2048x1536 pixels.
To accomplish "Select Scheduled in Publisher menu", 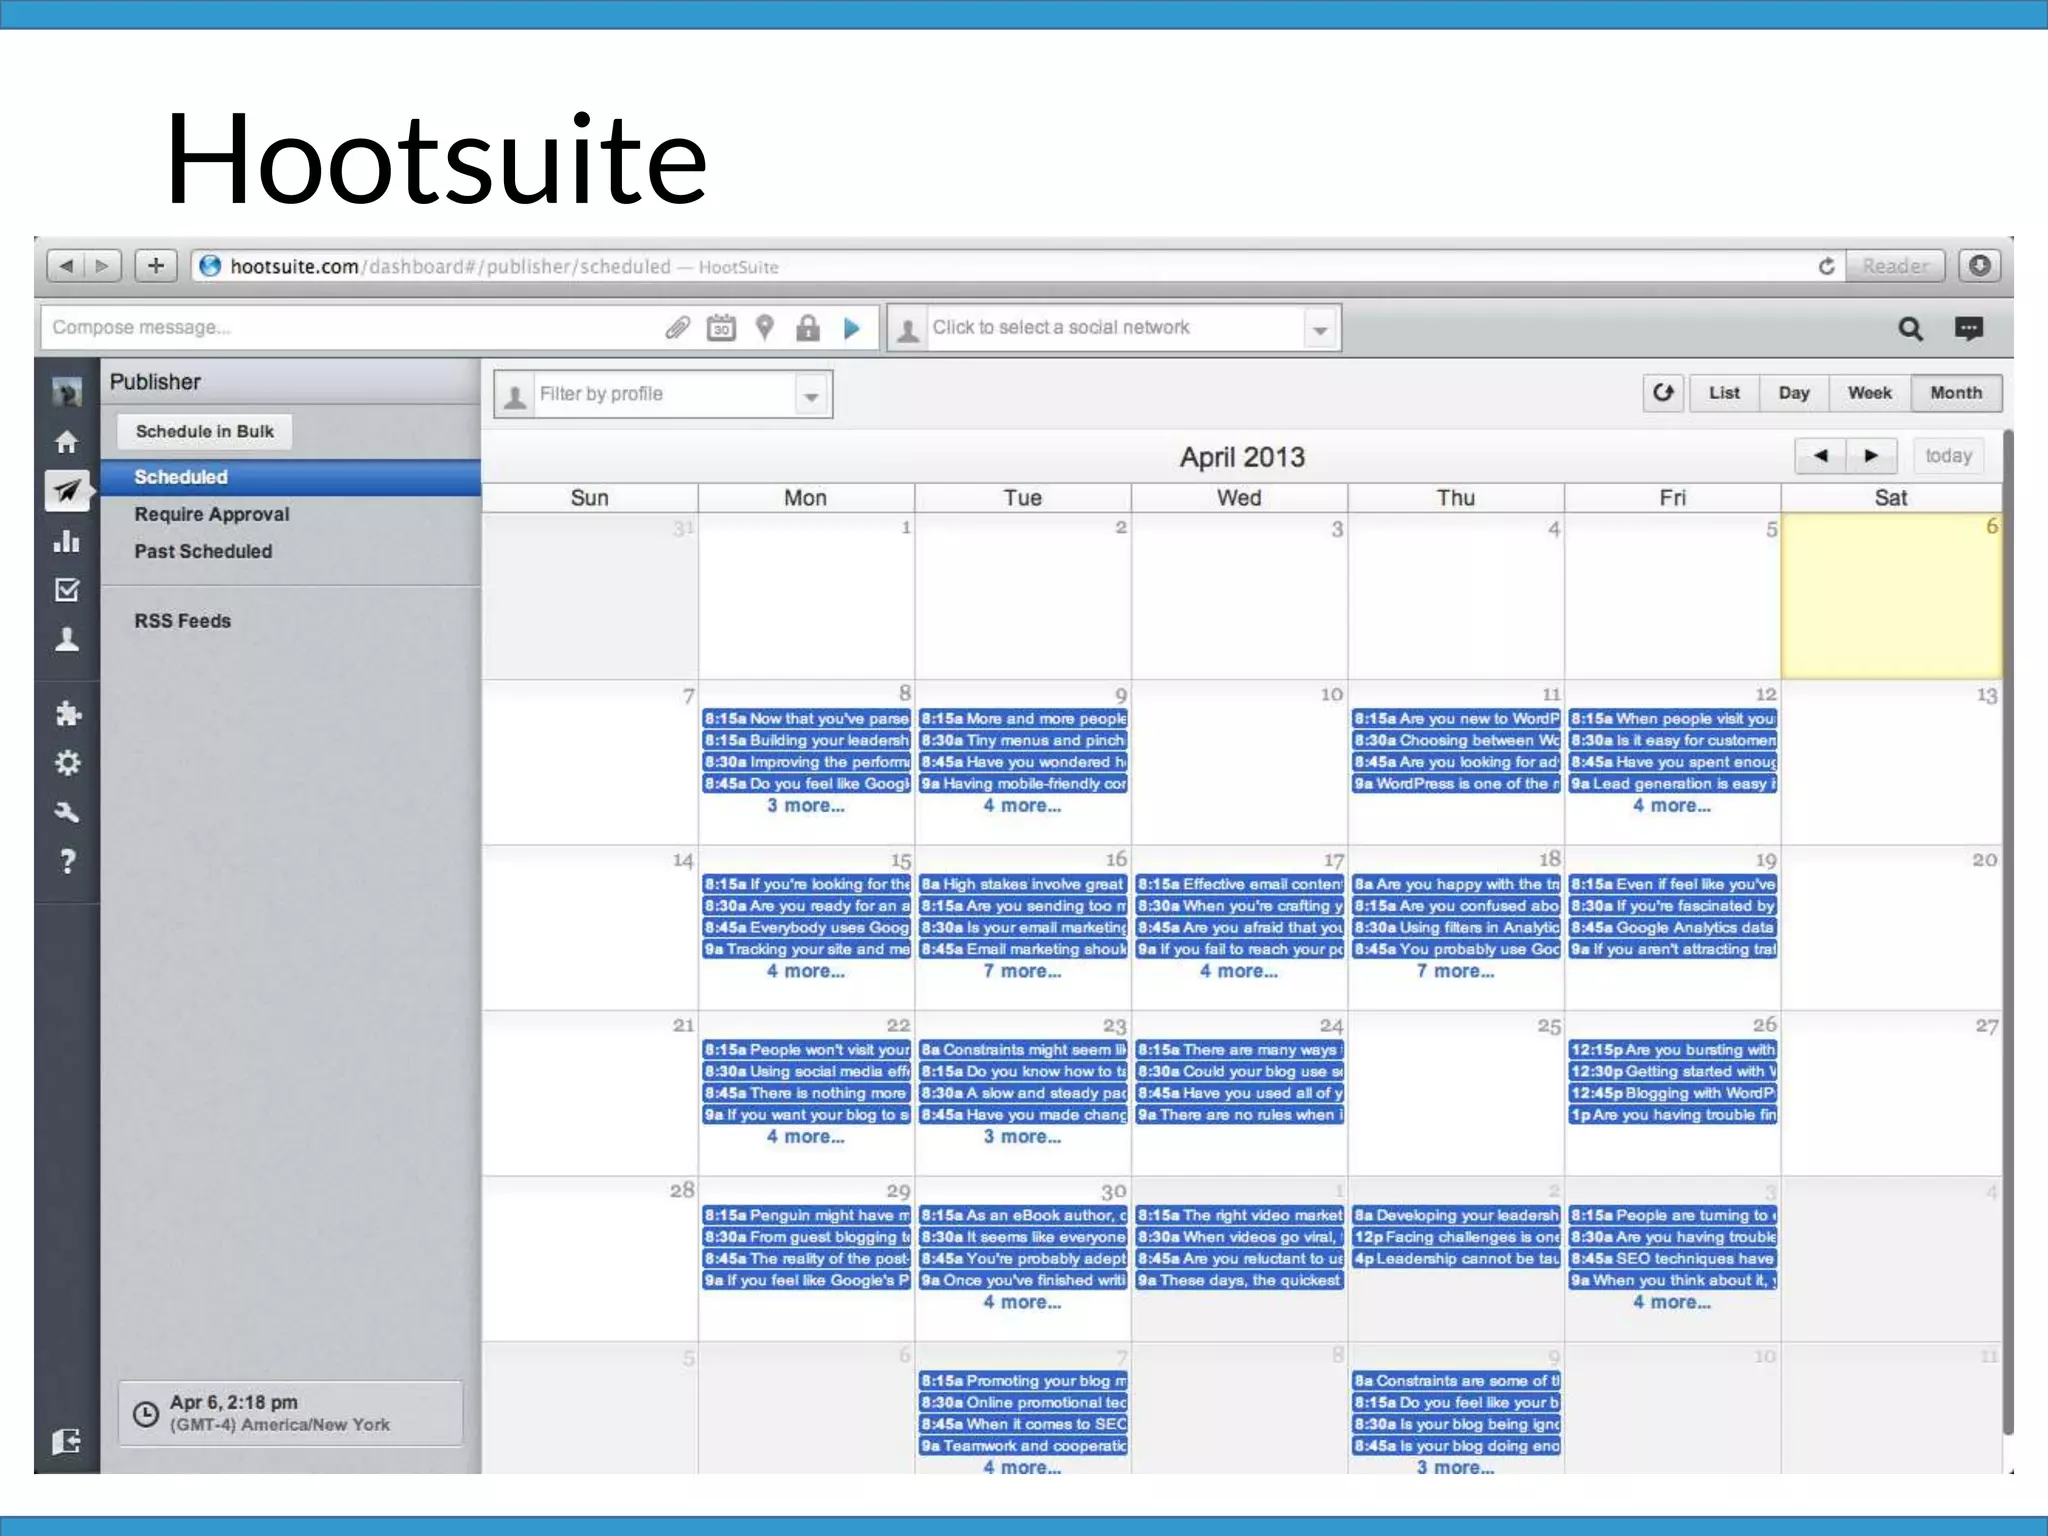I will [x=291, y=477].
